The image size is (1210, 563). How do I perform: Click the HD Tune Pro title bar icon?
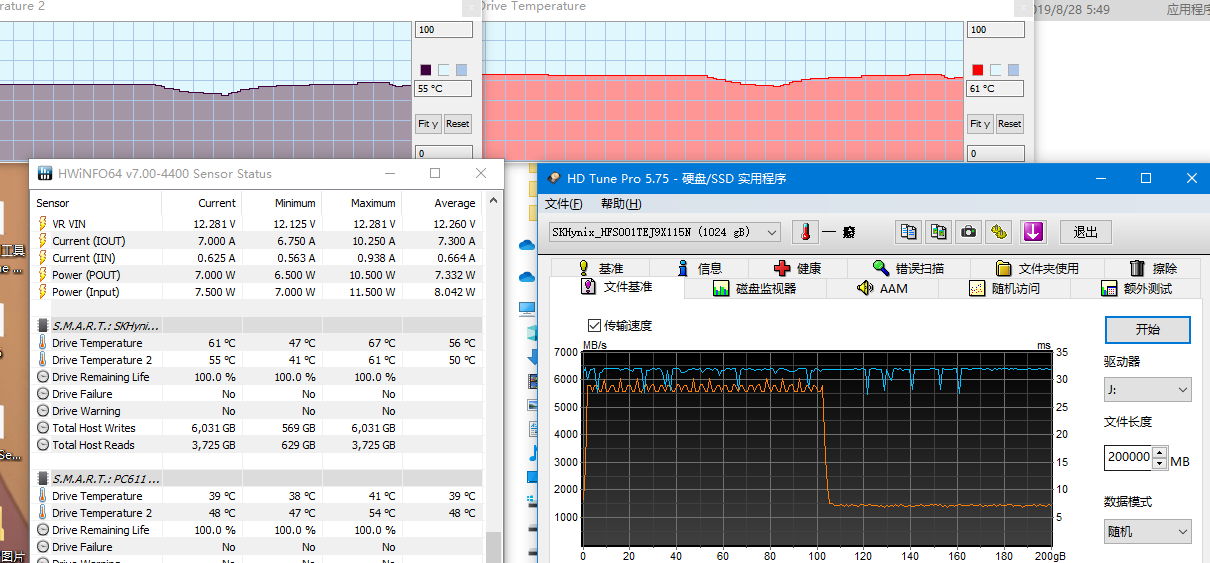[553, 179]
